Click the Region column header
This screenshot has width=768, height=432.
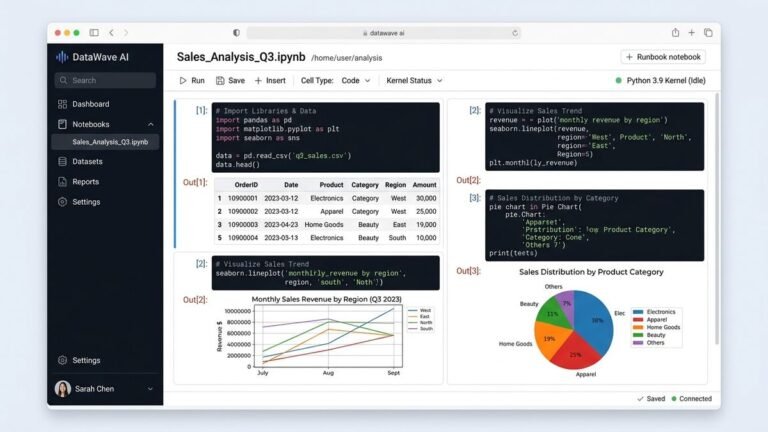[395, 185]
